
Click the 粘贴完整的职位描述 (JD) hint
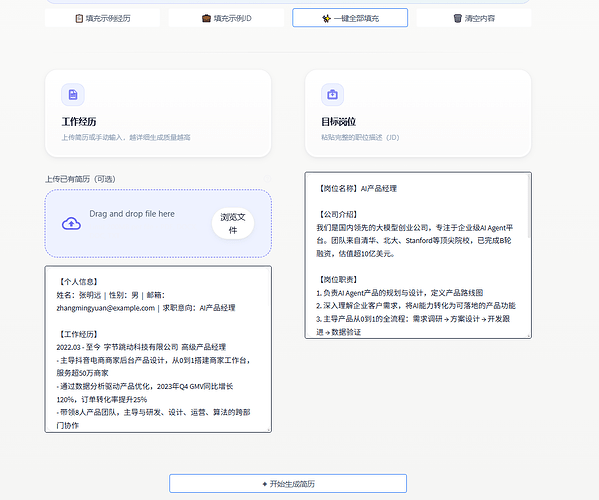coord(360,138)
